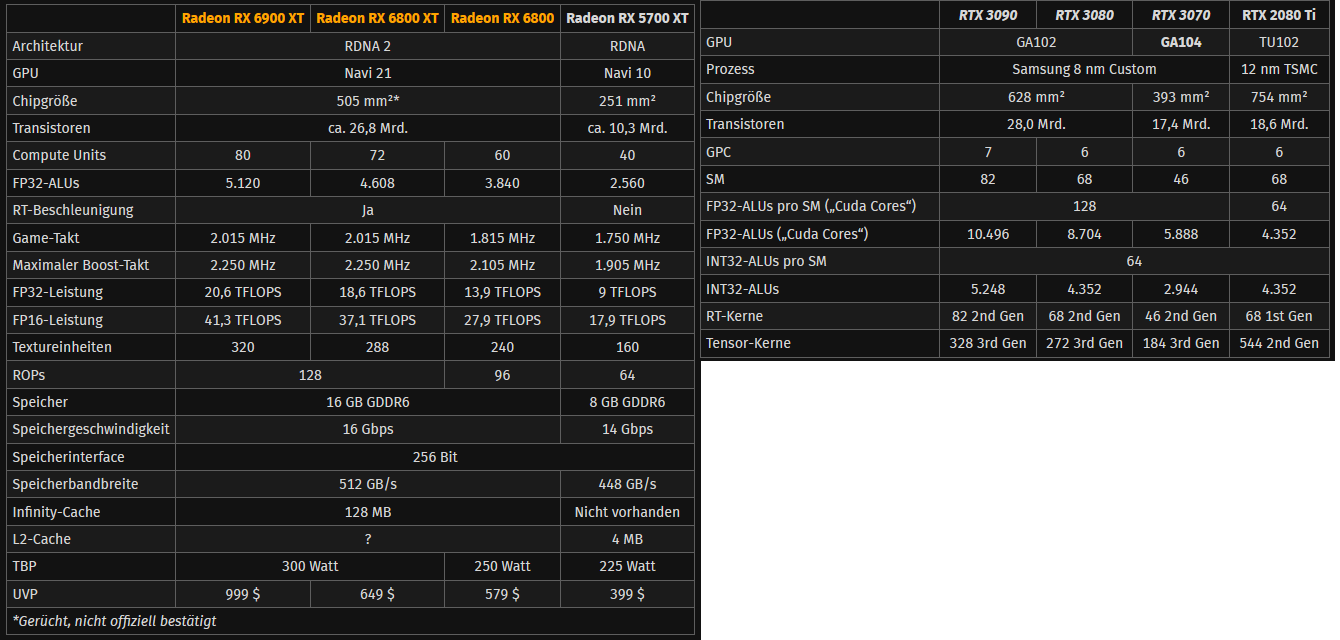The height and width of the screenshot is (640, 1340).
Task: Click the 4 MB L2-Cache cell
Action: click(627, 539)
